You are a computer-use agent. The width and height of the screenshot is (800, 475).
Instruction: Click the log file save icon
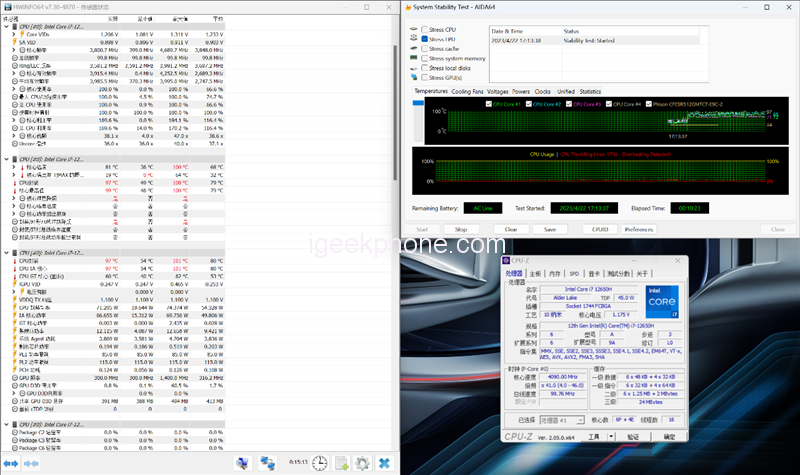tap(340, 463)
